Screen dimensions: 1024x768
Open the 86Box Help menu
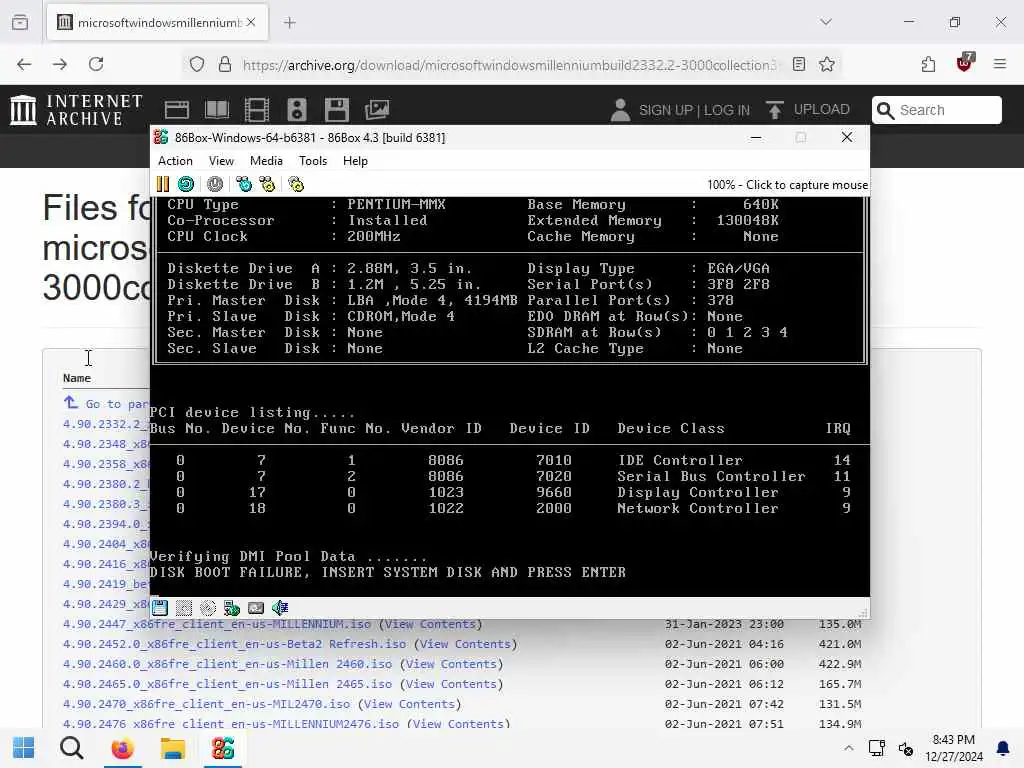click(x=355, y=161)
